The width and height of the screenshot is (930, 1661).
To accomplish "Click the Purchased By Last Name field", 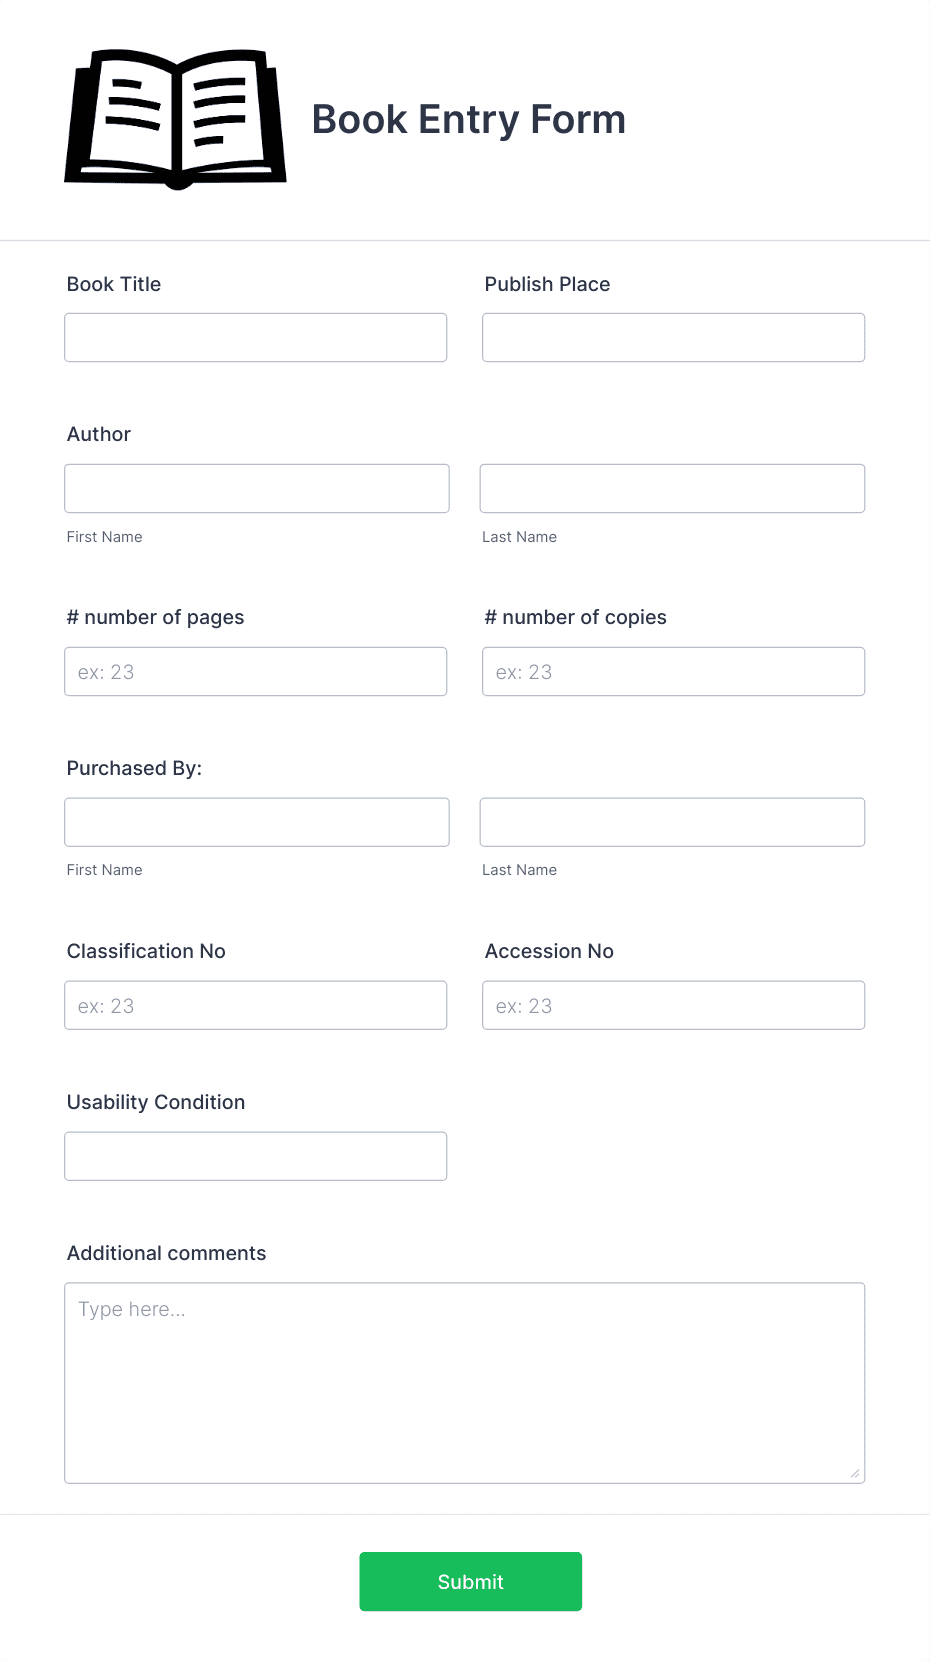I will coord(672,821).
